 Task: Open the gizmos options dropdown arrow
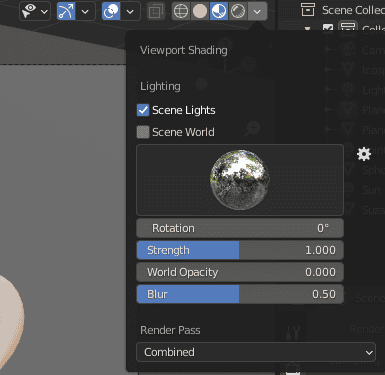point(85,12)
